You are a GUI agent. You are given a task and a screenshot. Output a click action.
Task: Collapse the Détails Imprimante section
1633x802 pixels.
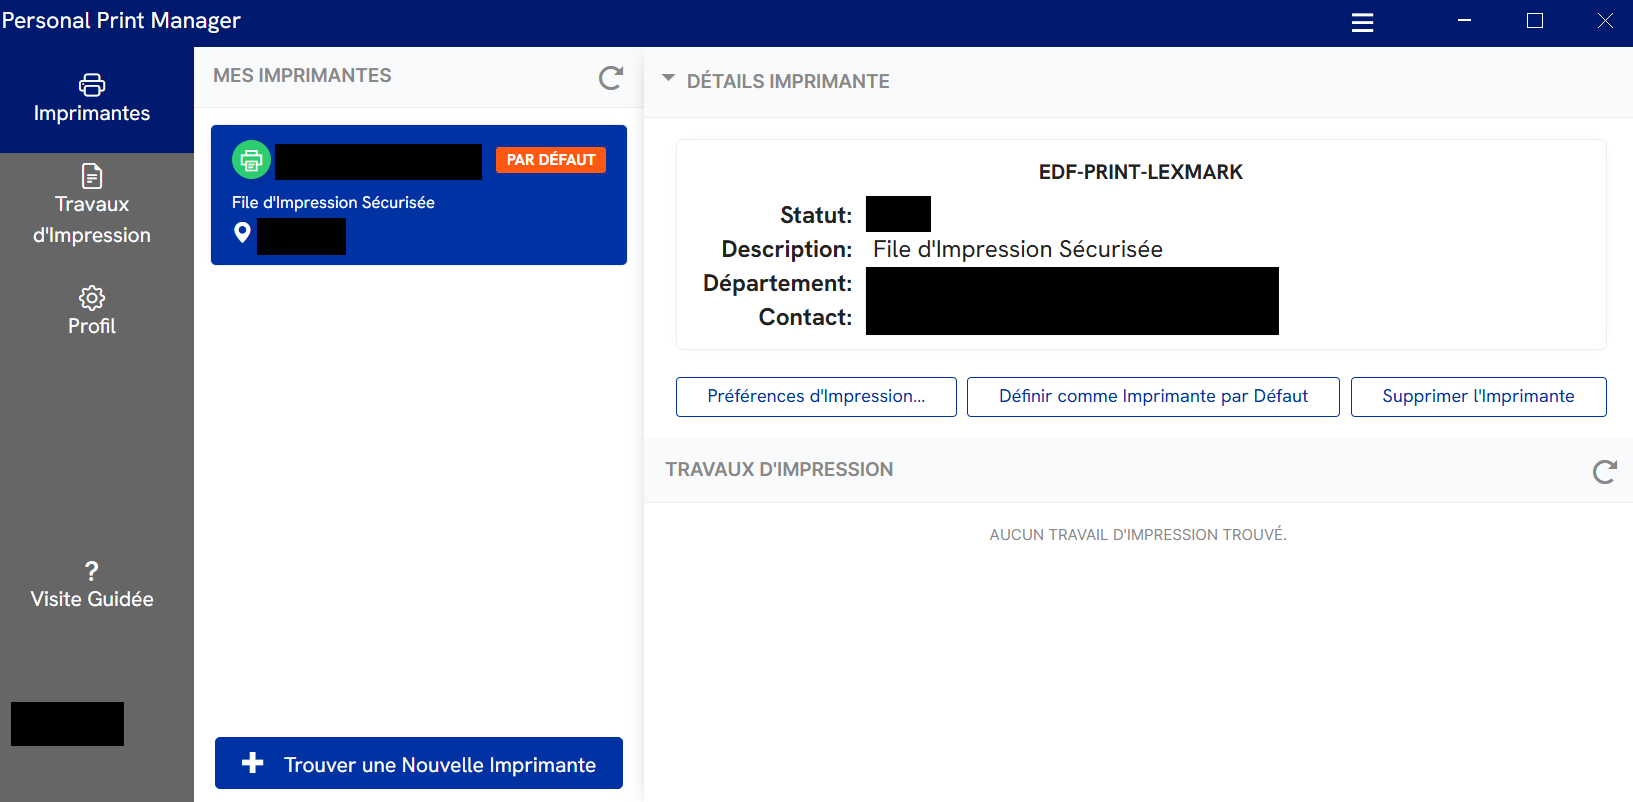point(668,78)
